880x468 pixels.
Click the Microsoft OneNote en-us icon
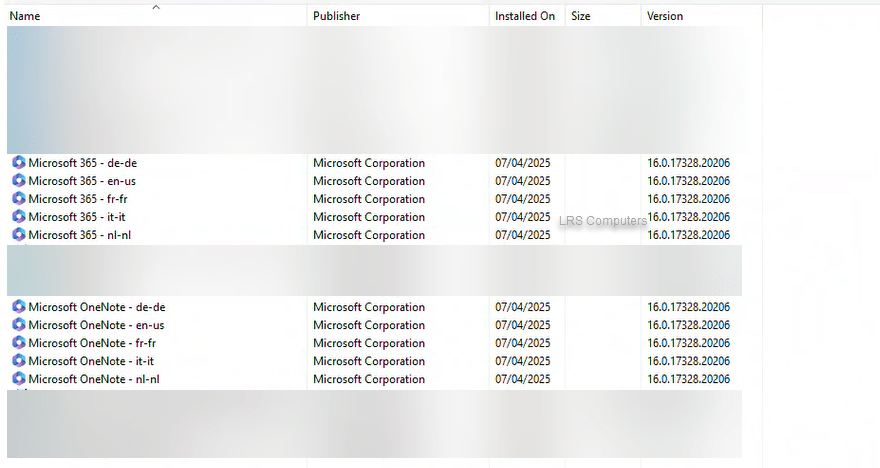pyautogui.click(x=18, y=325)
